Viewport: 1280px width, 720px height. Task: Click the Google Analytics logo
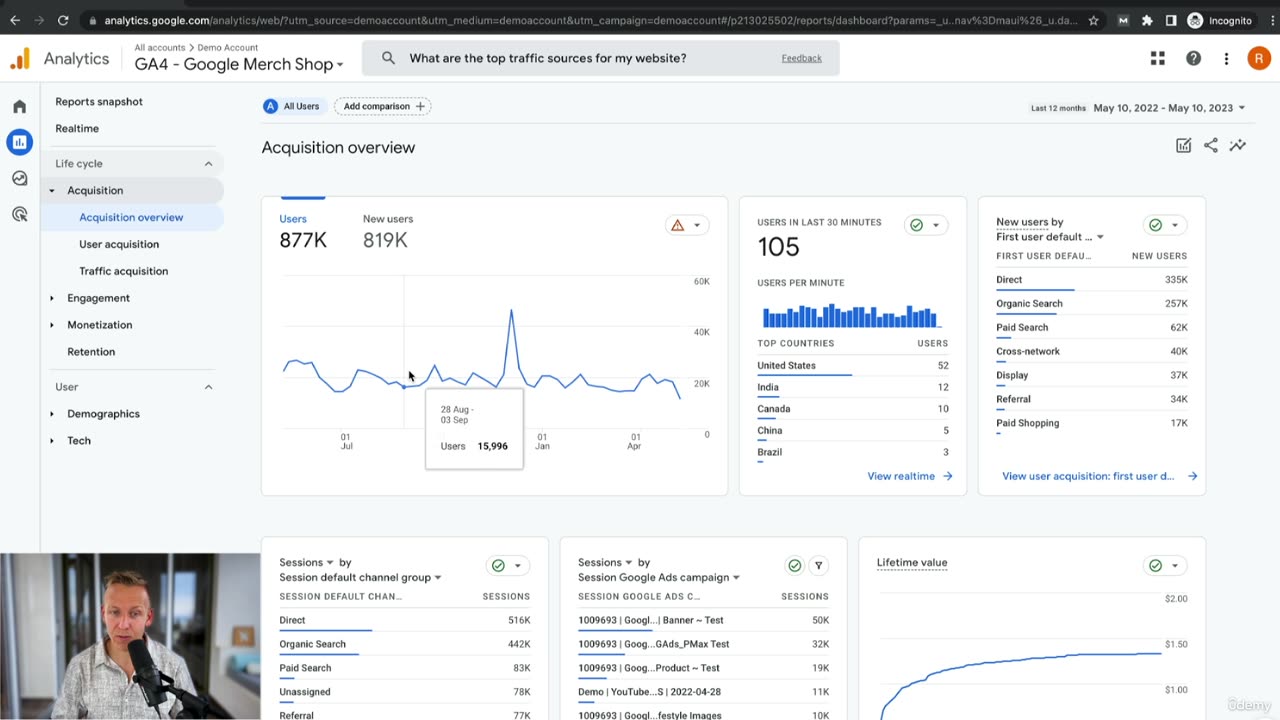click(20, 59)
